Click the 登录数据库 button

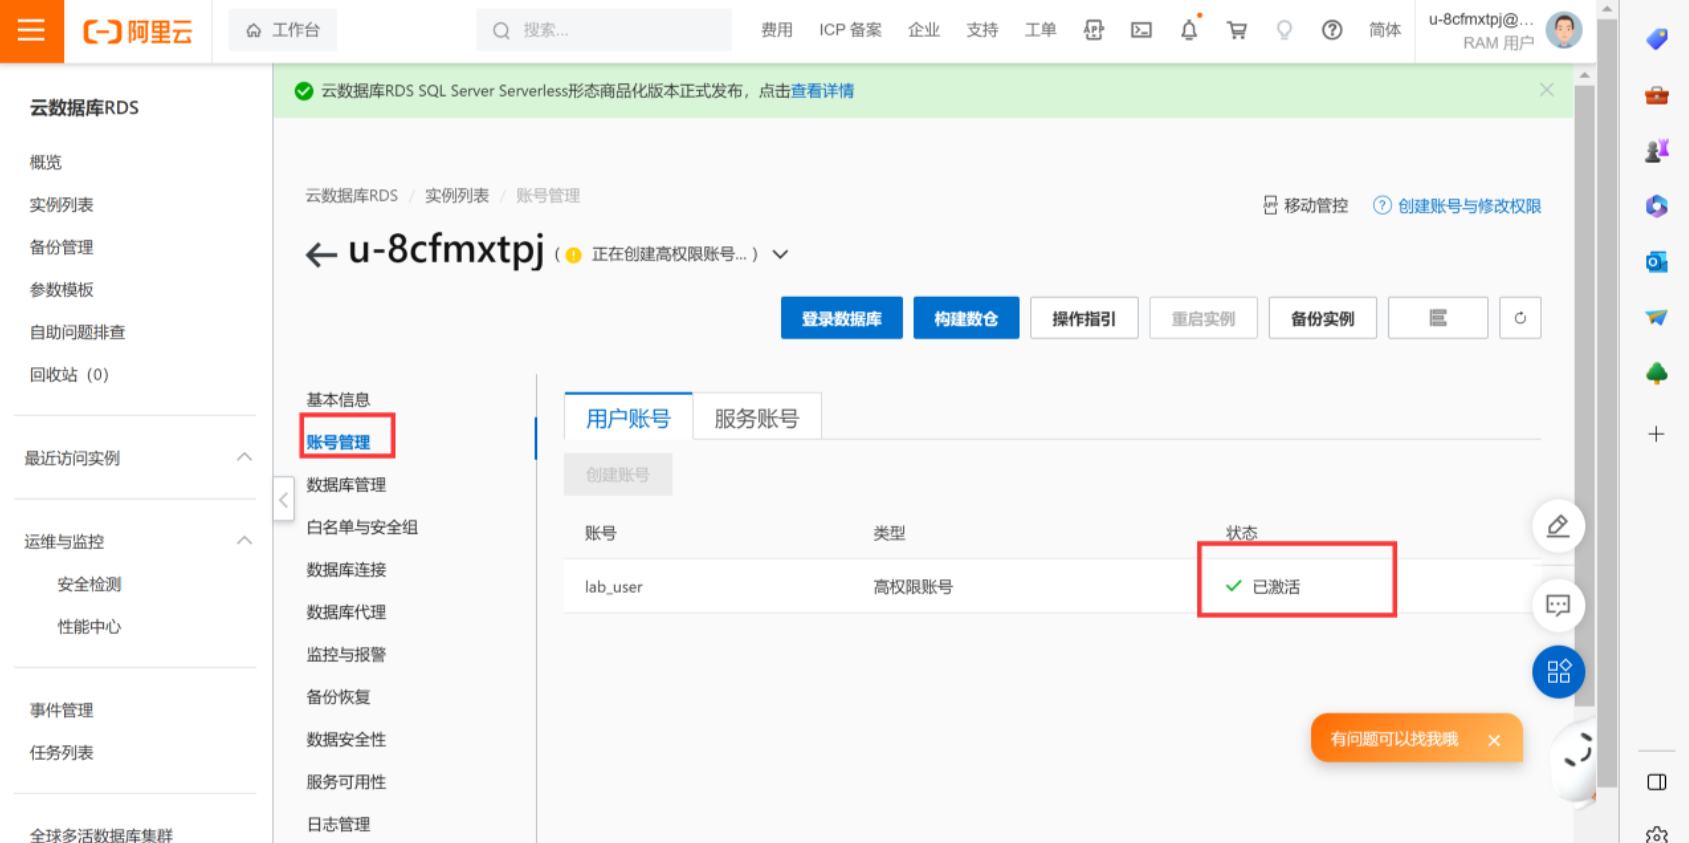[841, 318]
